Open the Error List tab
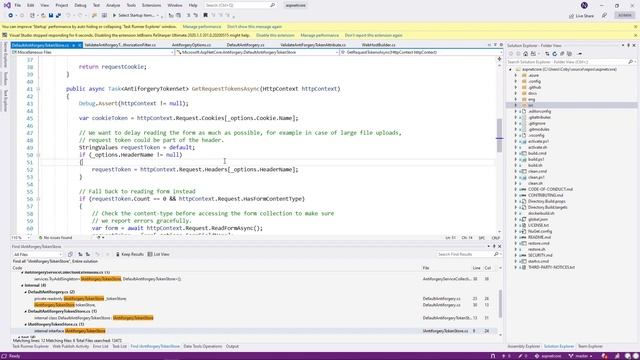Viewport: 640px width, 360px height. pyautogui.click(x=100, y=347)
